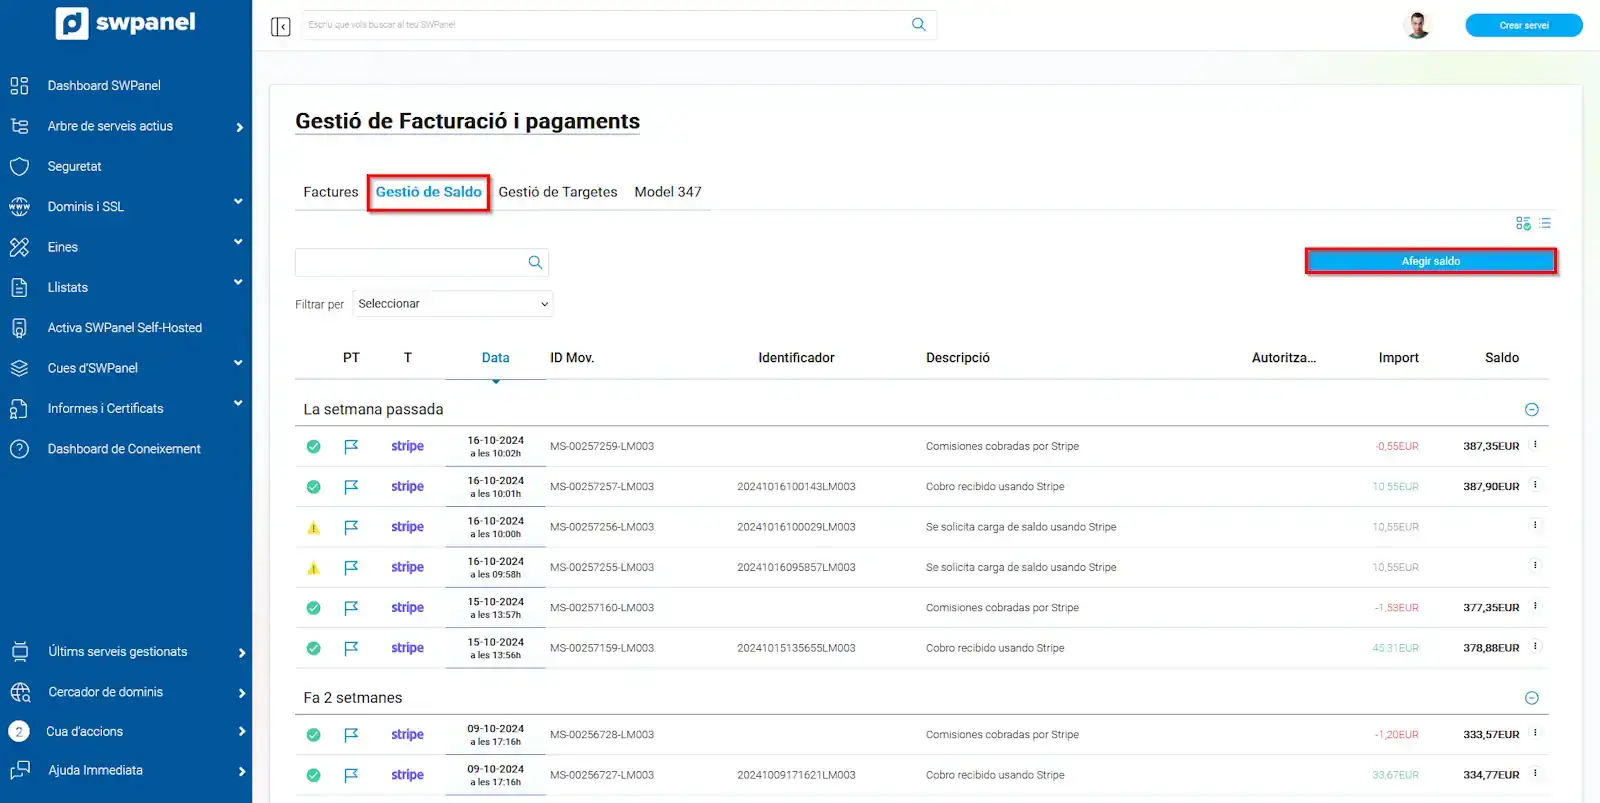The image size is (1600, 803).
Task: Open row options for MS-00257255-LM003
Action: coord(1535,565)
